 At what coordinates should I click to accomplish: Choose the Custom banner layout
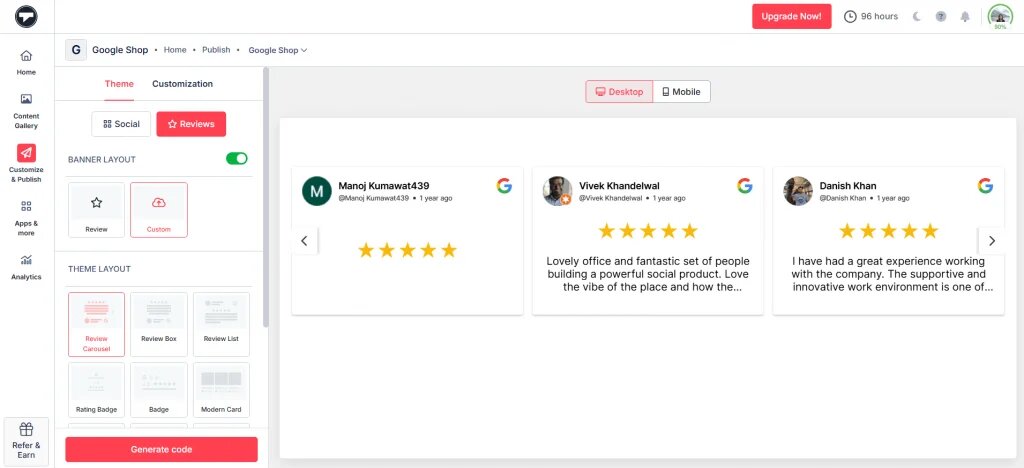(159, 210)
